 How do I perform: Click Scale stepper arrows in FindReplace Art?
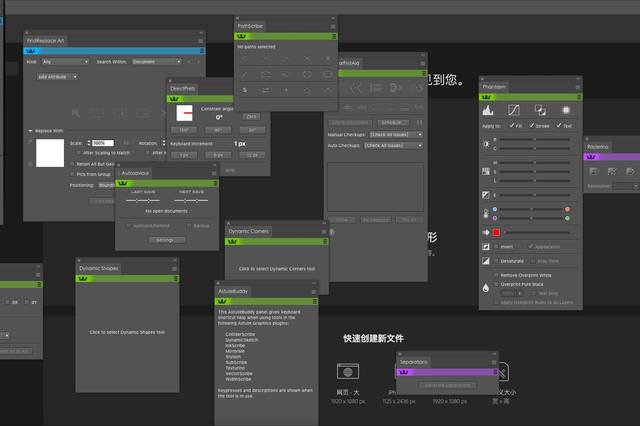(89, 143)
